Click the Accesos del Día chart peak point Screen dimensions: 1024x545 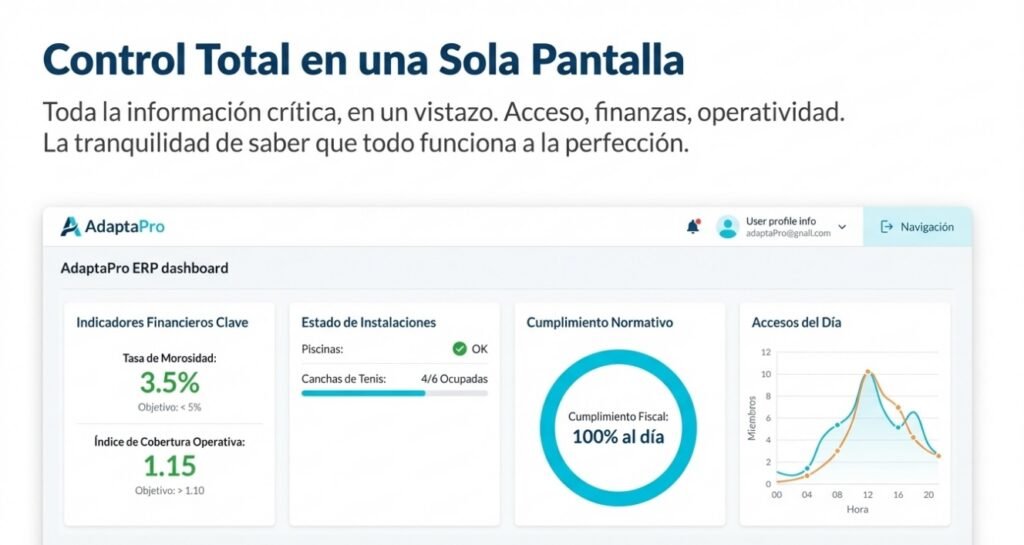click(x=868, y=373)
